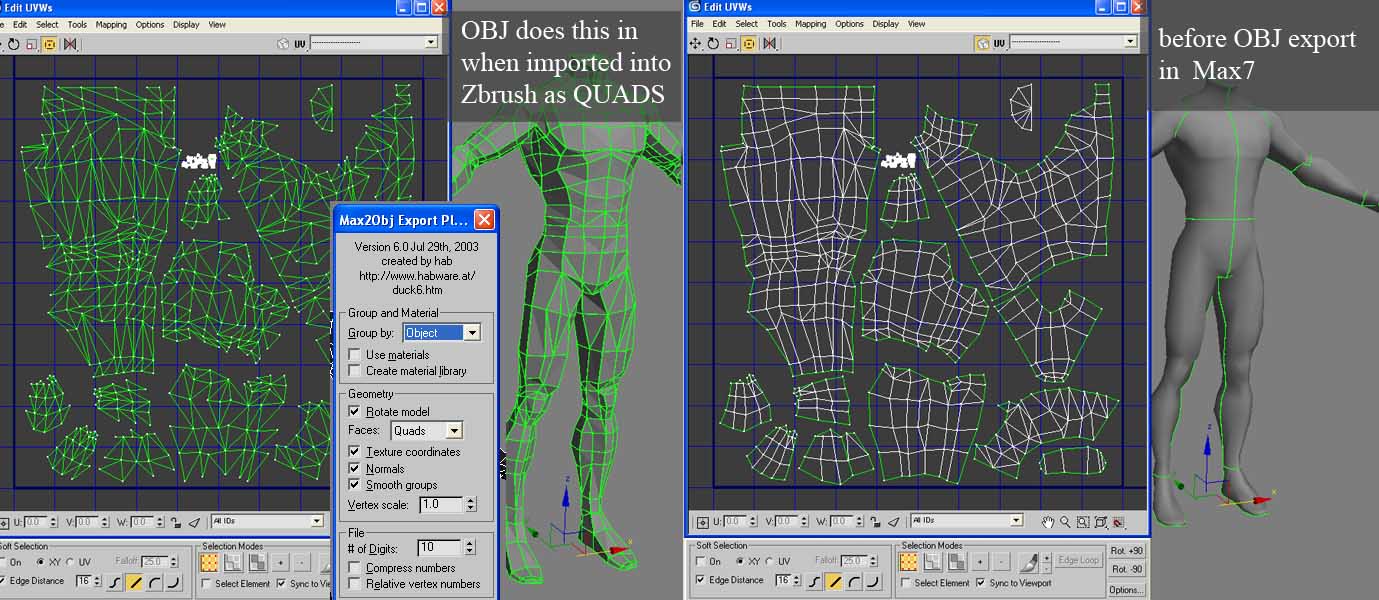Click Edge Loop button

1079,561
